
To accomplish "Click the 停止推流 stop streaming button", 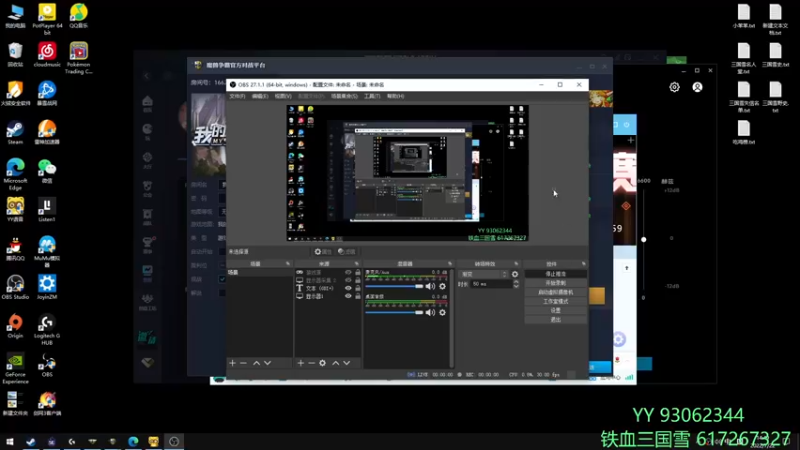I will click(556, 274).
